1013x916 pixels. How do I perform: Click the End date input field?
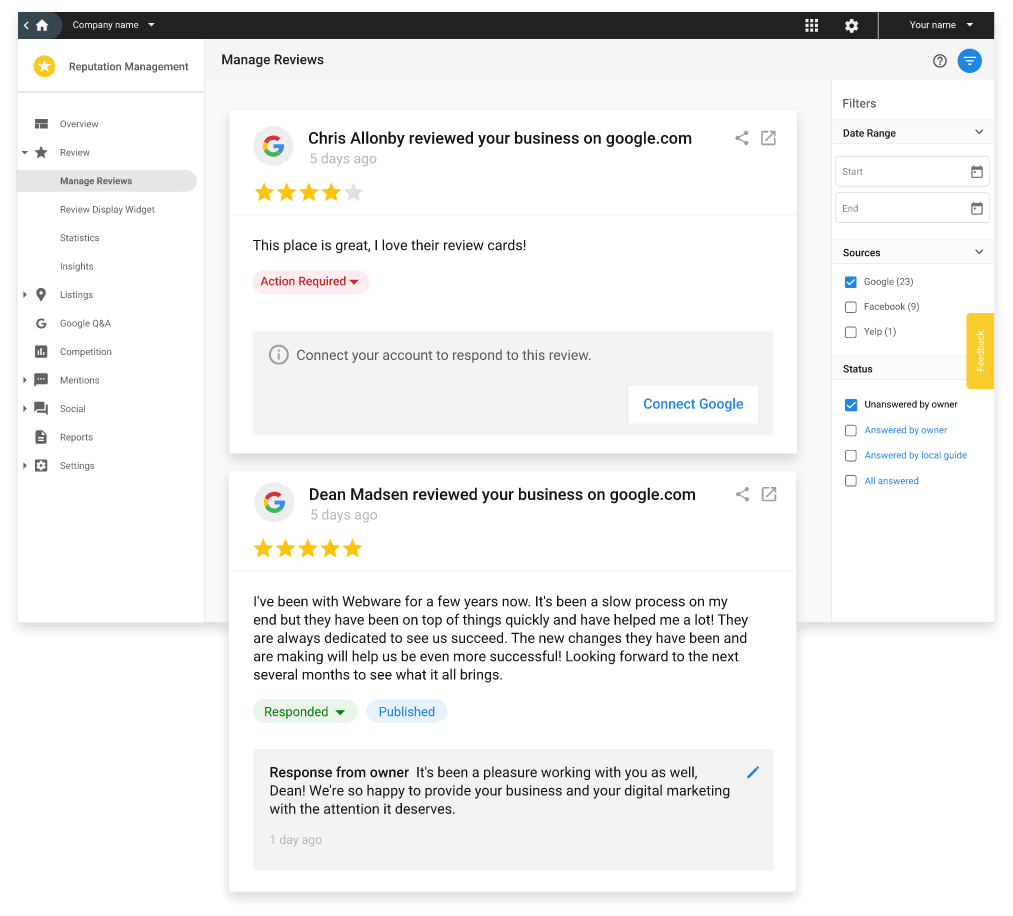click(x=900, y=209)
